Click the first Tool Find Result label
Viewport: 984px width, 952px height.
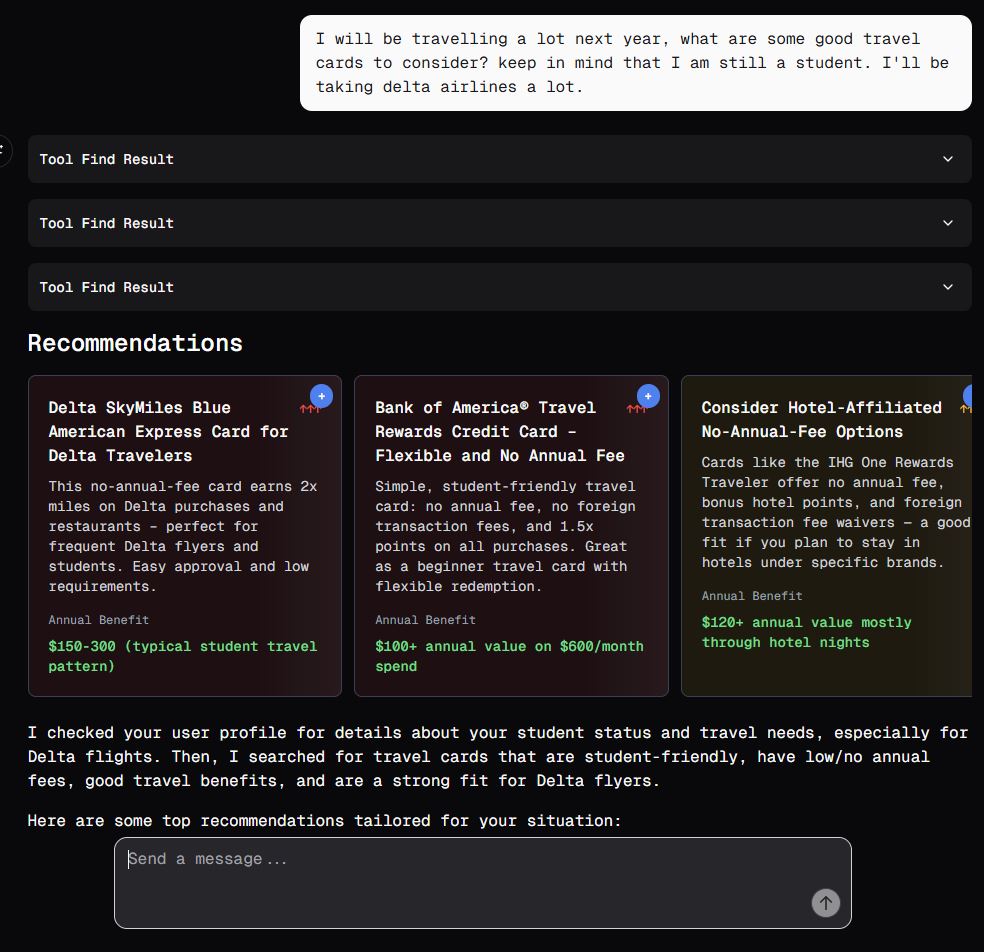pos(107,159)
